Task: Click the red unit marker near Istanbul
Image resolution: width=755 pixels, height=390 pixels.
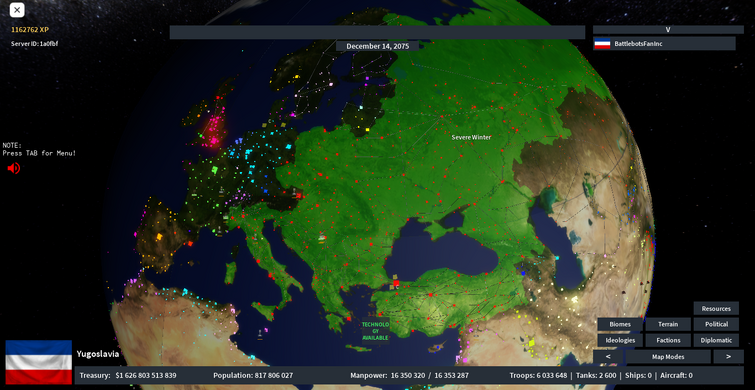Action: (396, 283)
